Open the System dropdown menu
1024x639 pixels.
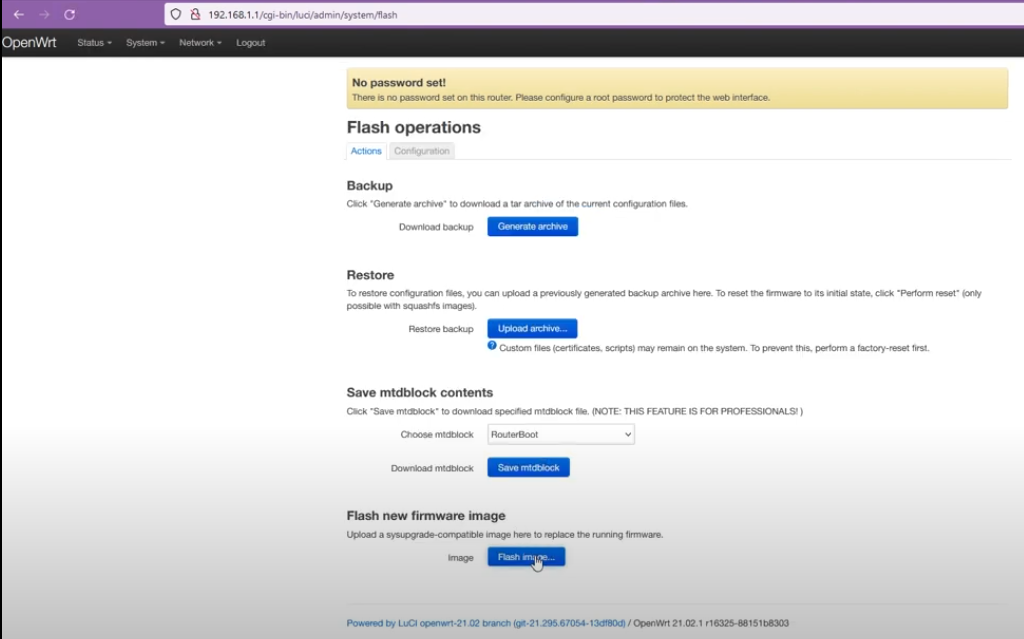tap(145, 43)
